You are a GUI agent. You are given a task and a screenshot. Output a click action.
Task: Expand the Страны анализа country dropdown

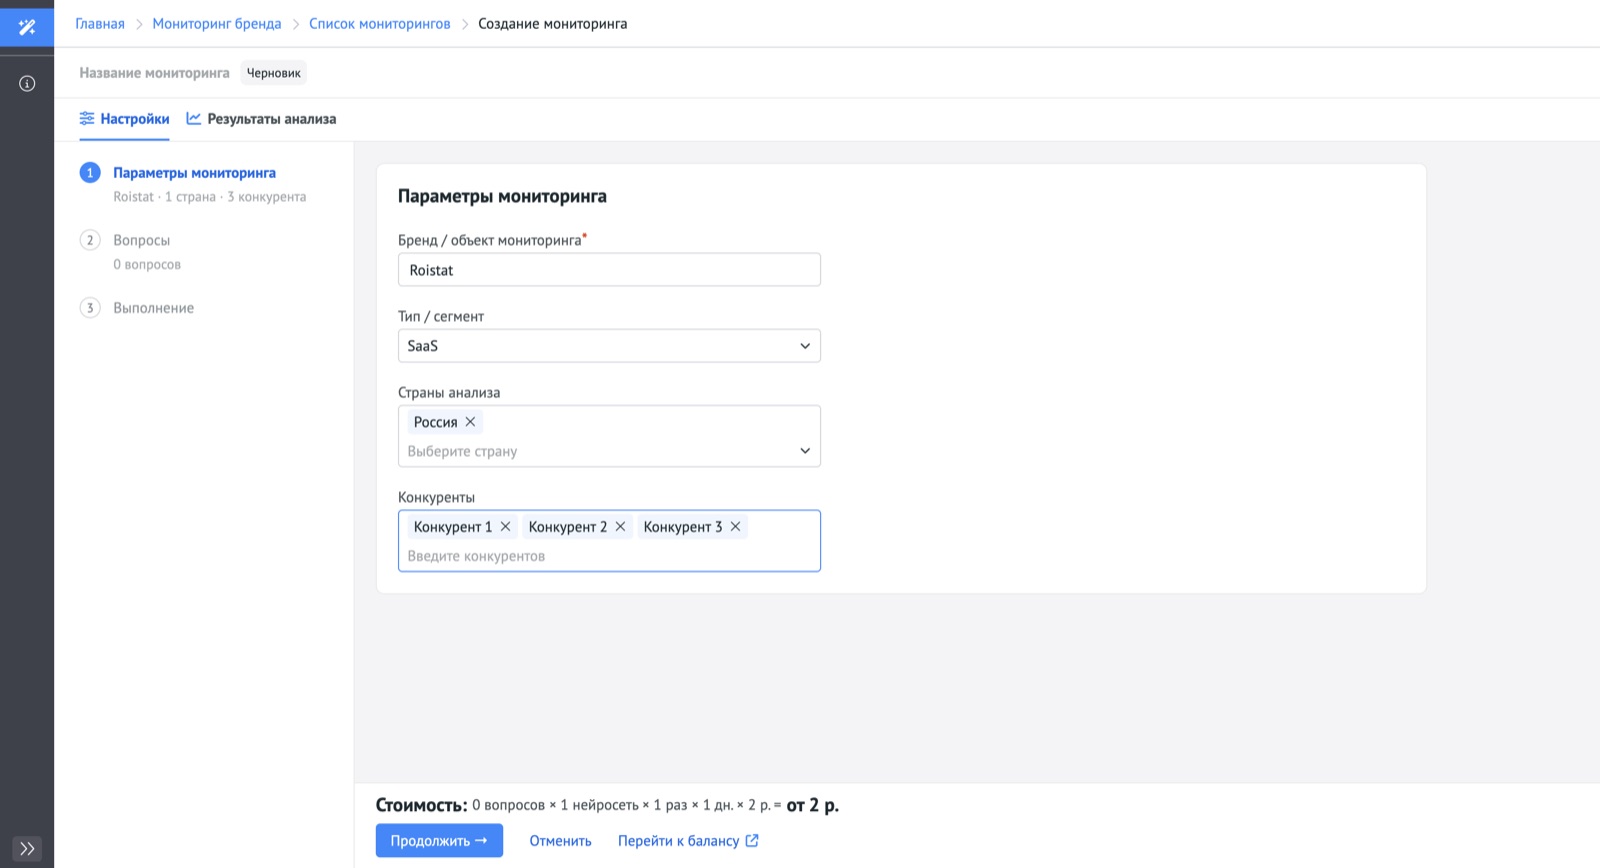[804, 451]
